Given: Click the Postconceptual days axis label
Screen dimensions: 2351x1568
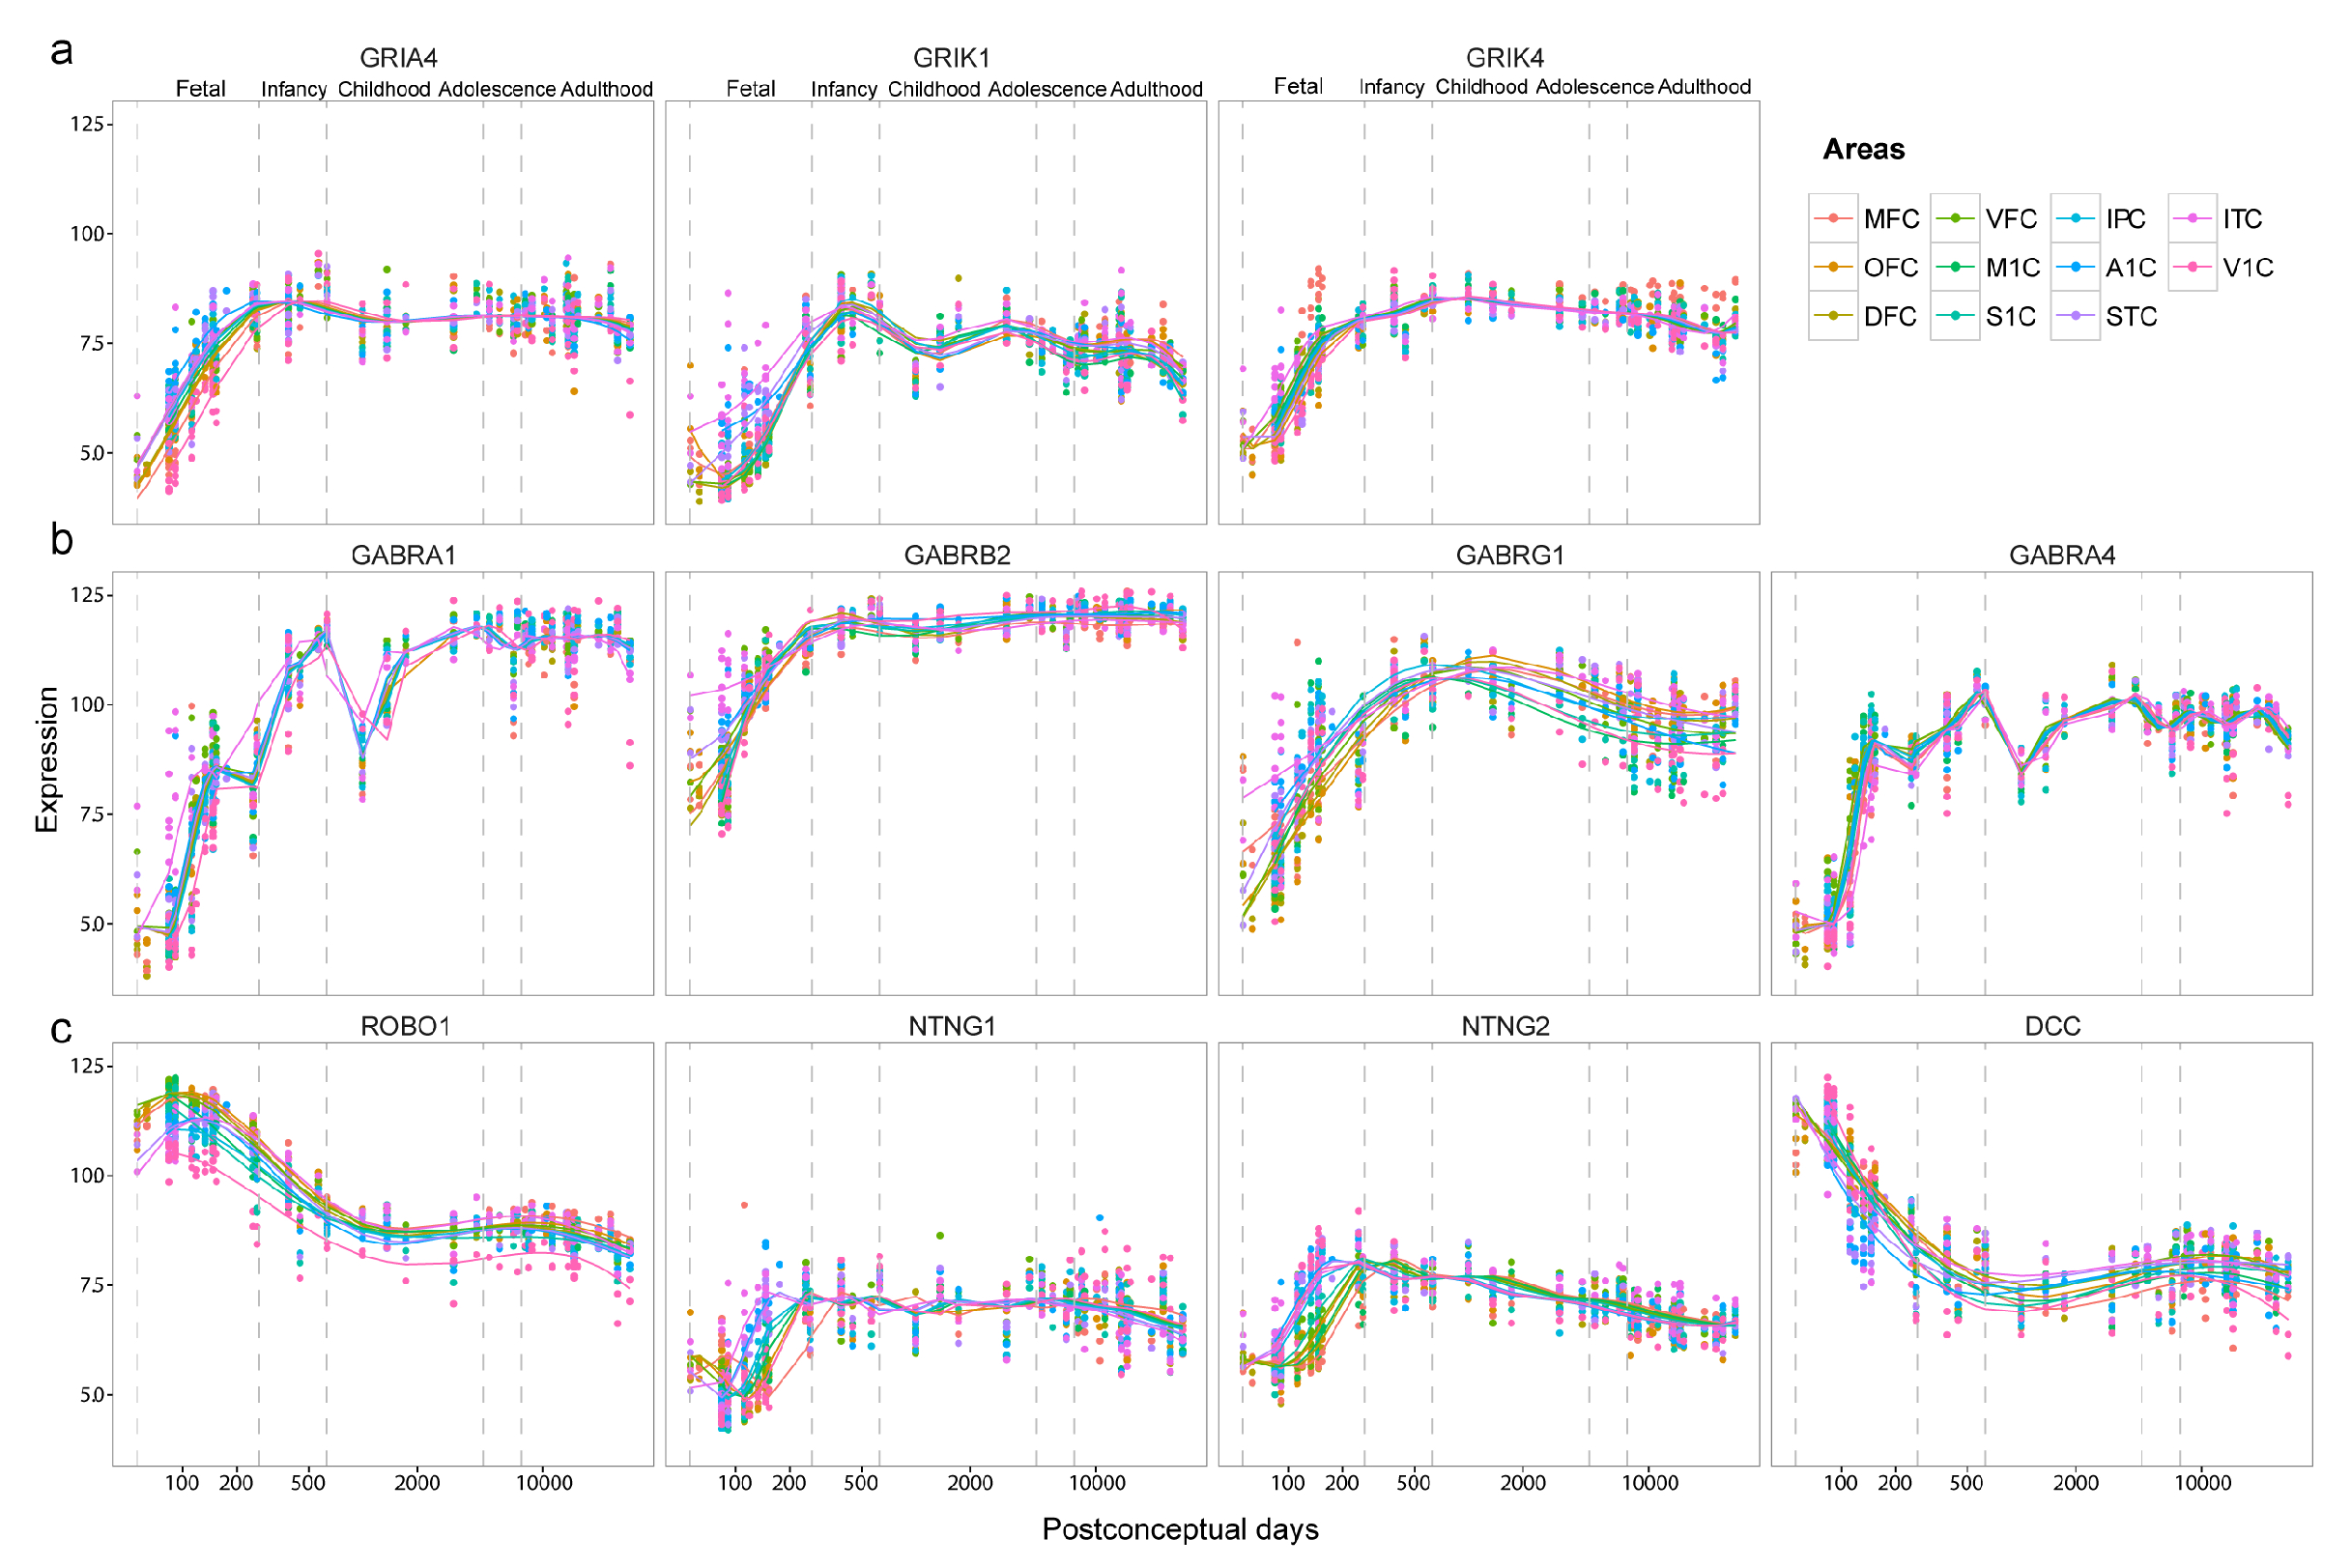Looking at the screenshot, I should tap(1180, 1529).
